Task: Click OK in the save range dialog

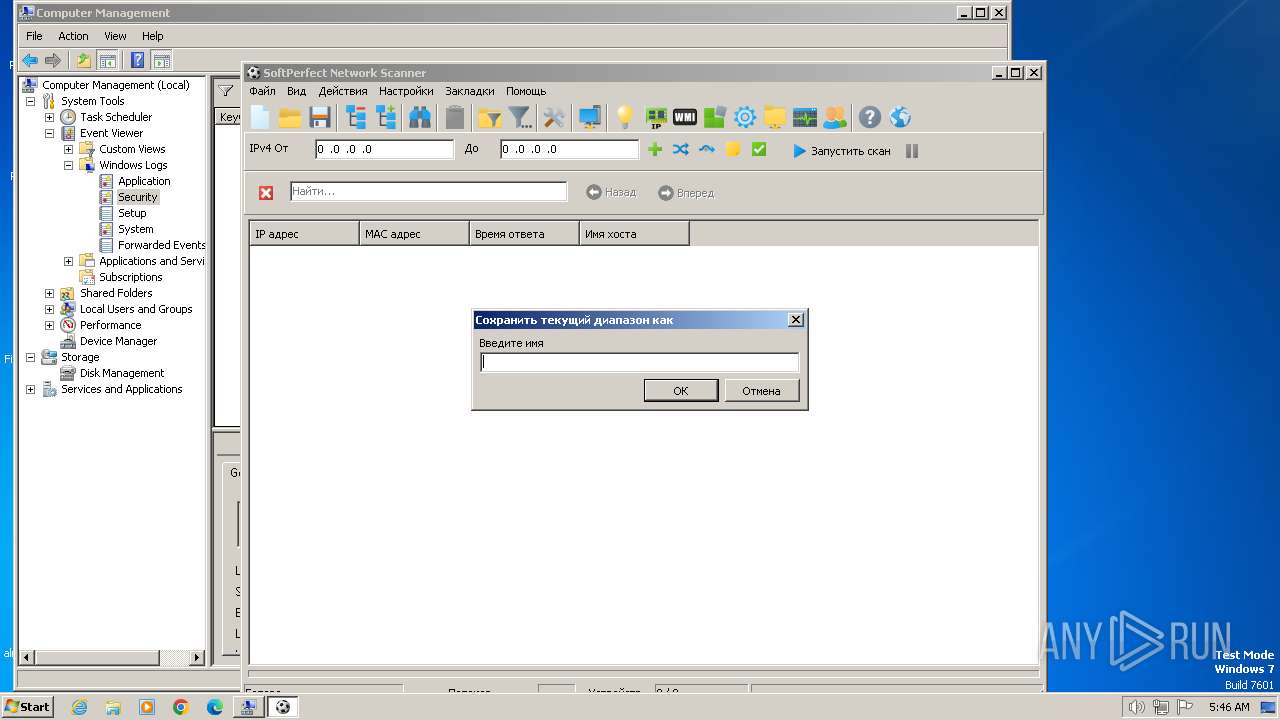Action: point(681,391)
